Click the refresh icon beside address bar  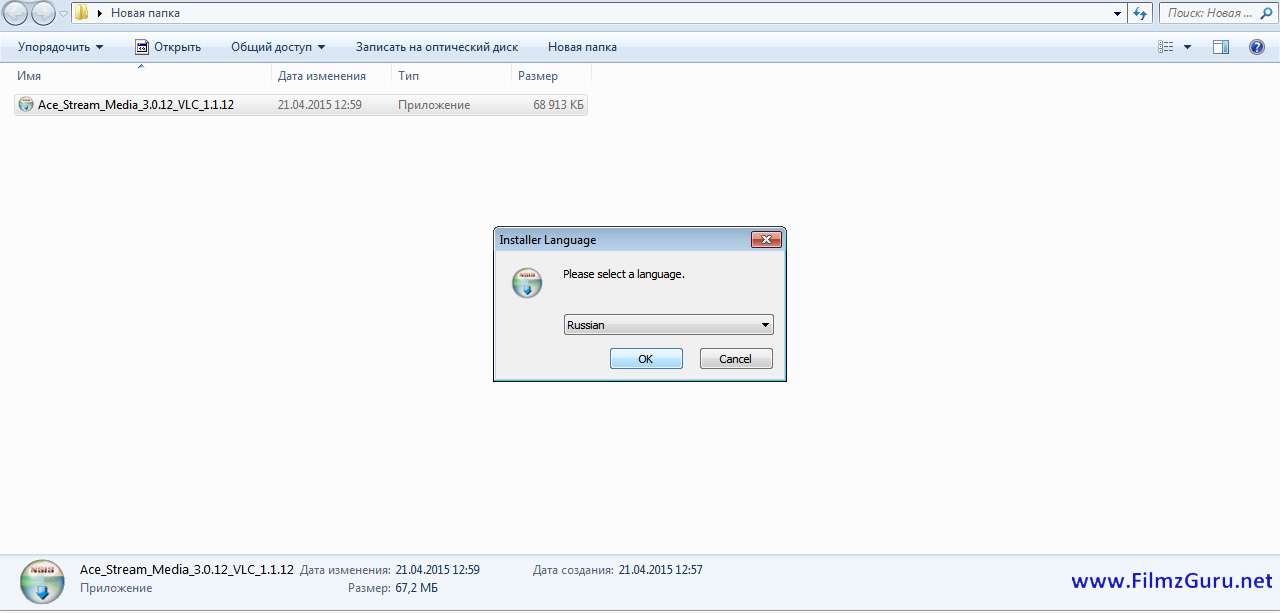pyautogui.click(x=1140, y=13)
